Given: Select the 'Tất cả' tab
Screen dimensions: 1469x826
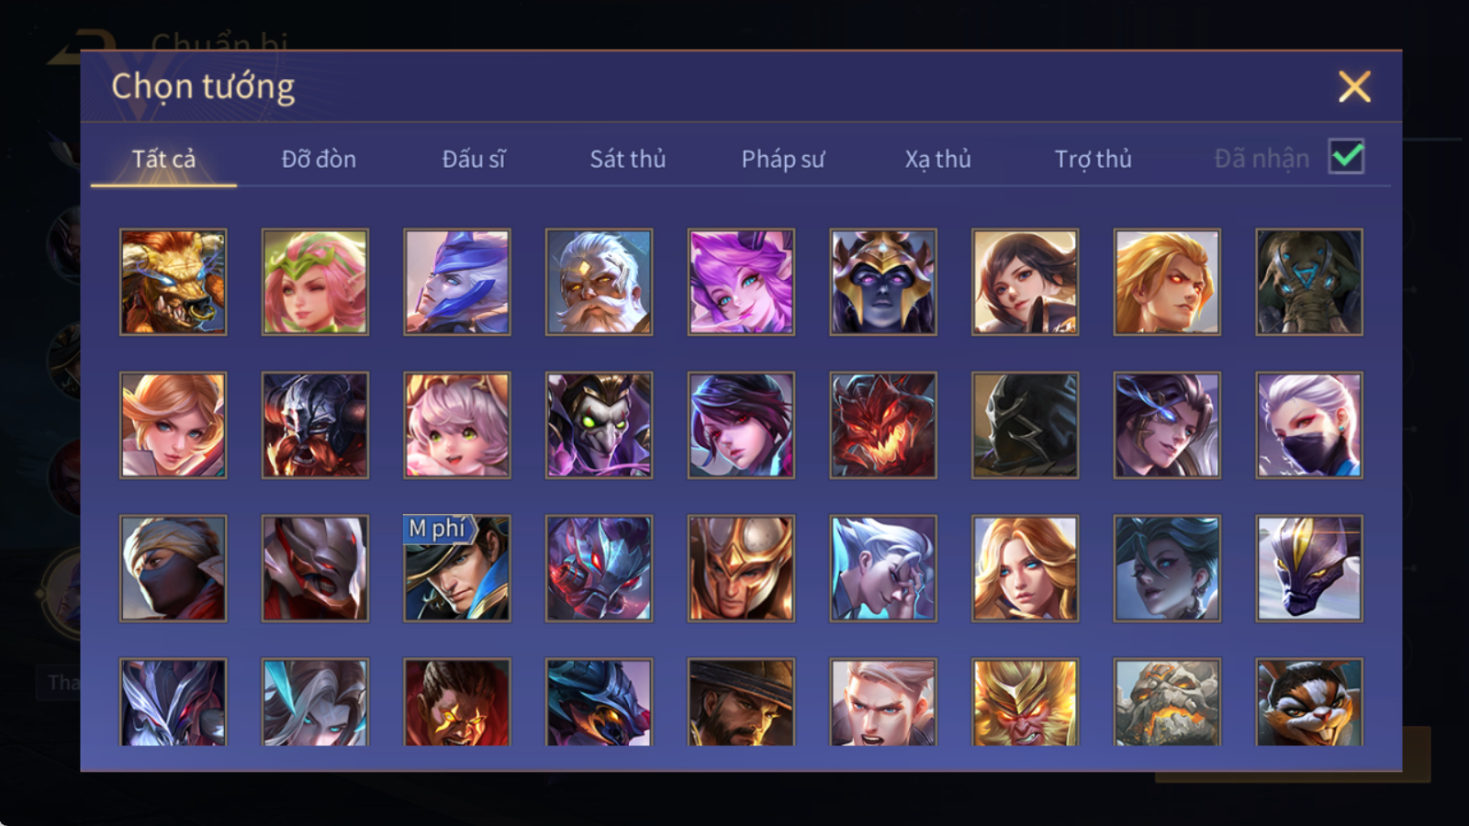Looking at the screenshot, I should pyautogui.click(x=164, y=159).
